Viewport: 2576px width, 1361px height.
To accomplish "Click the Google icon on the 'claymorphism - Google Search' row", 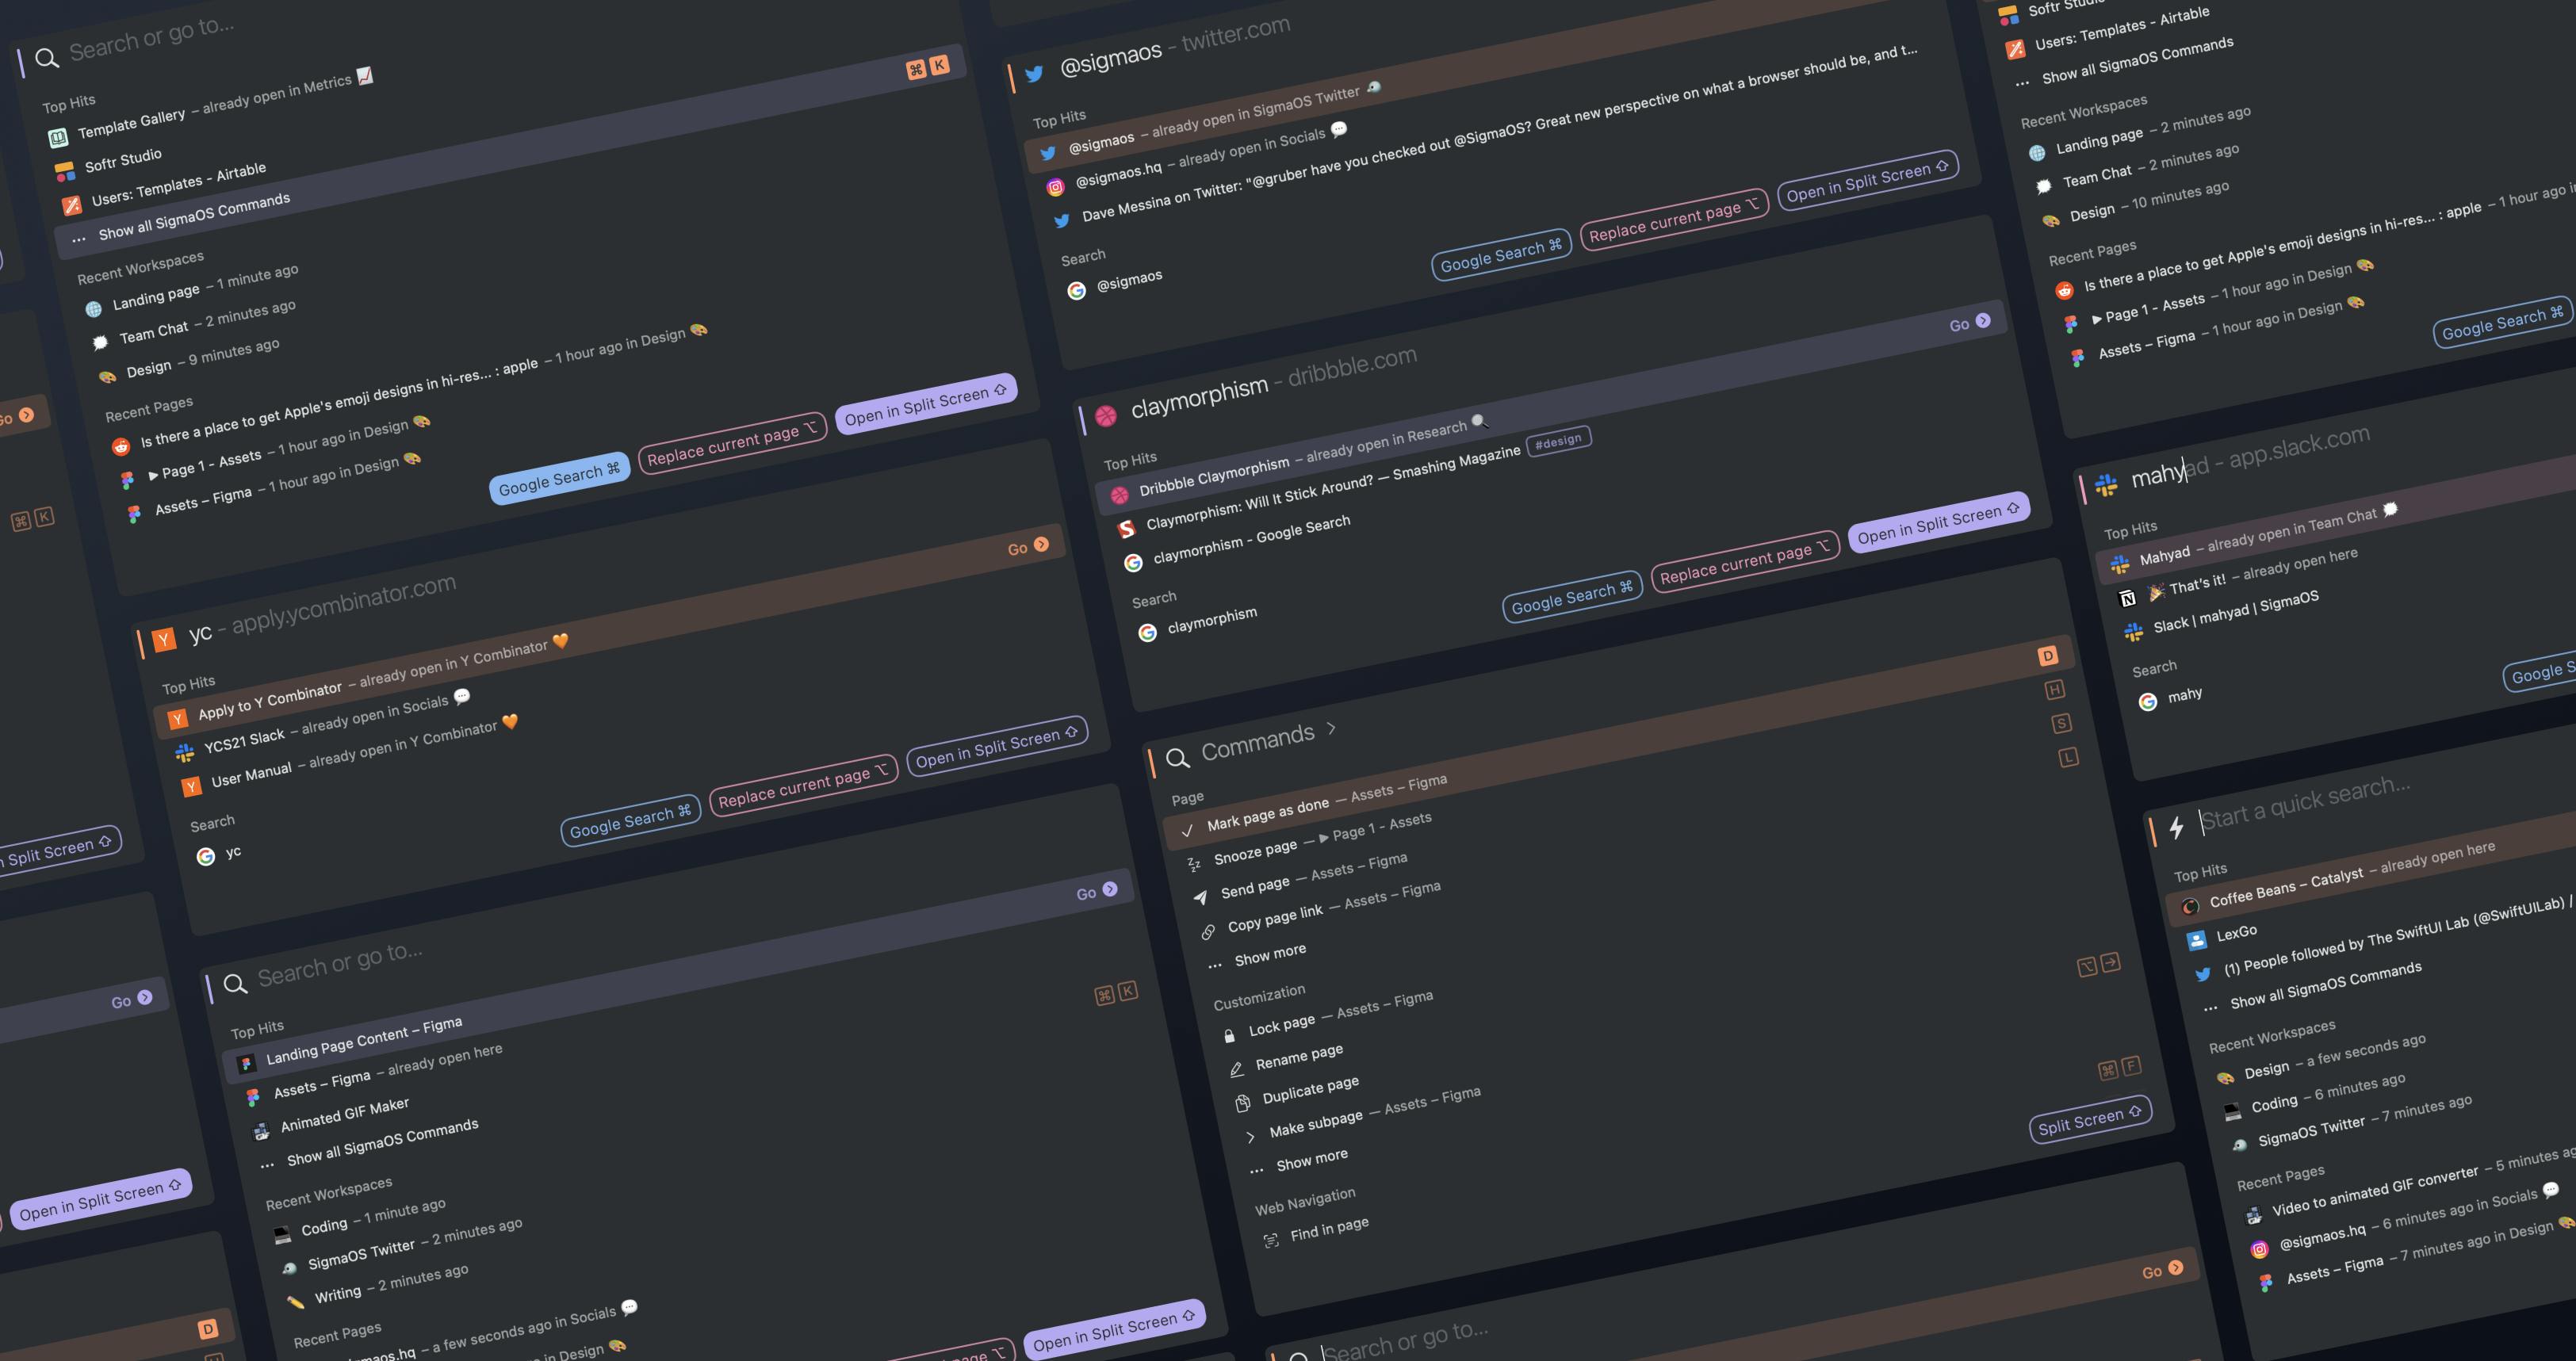I will [1133, 563].
